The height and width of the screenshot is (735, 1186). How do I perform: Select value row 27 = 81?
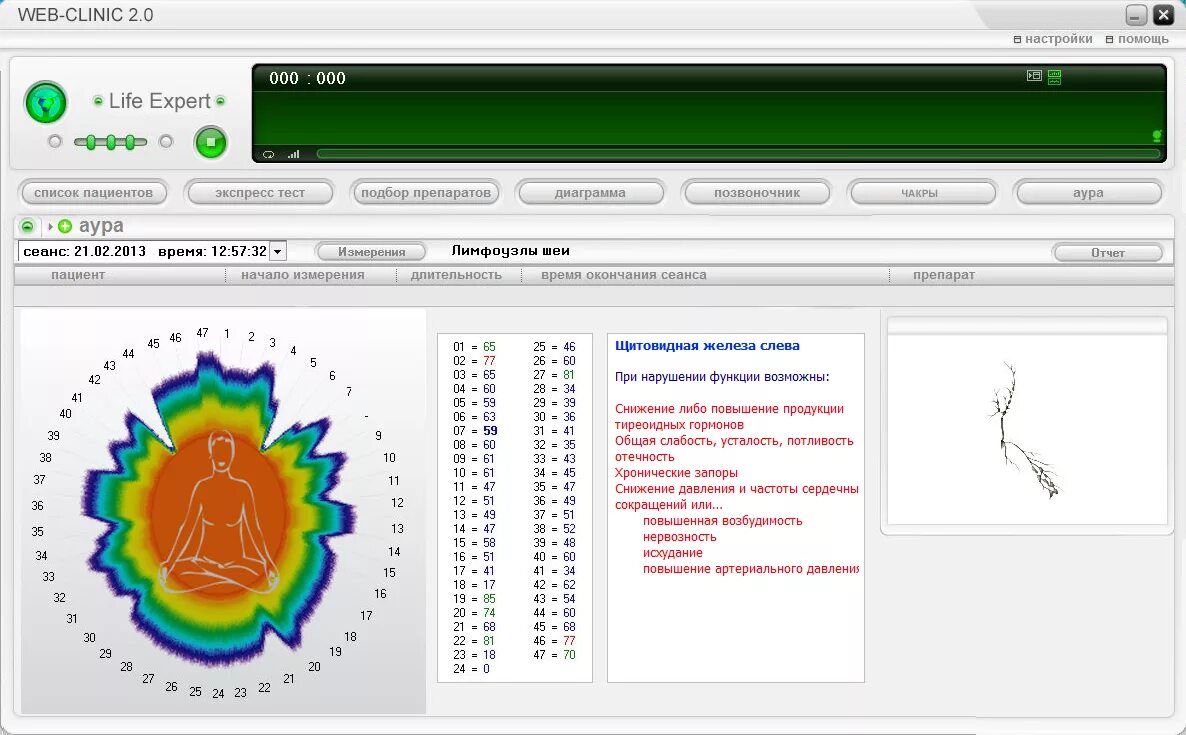pyautogui.click(x=554, y=375)
